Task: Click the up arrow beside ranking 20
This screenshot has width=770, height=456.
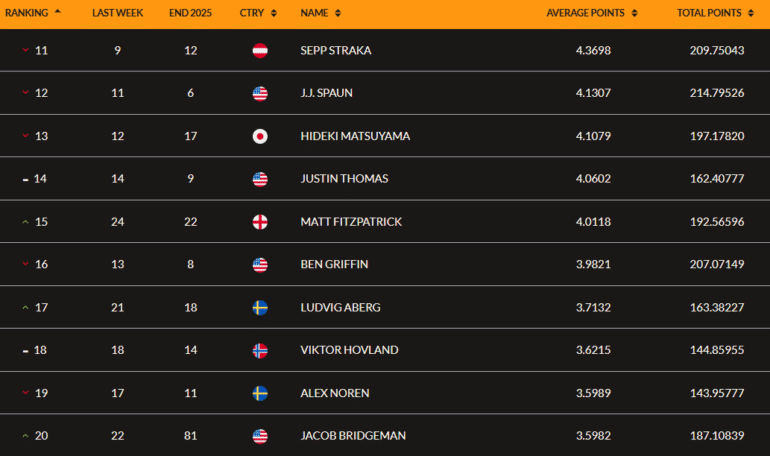Action: coord(25,436)
